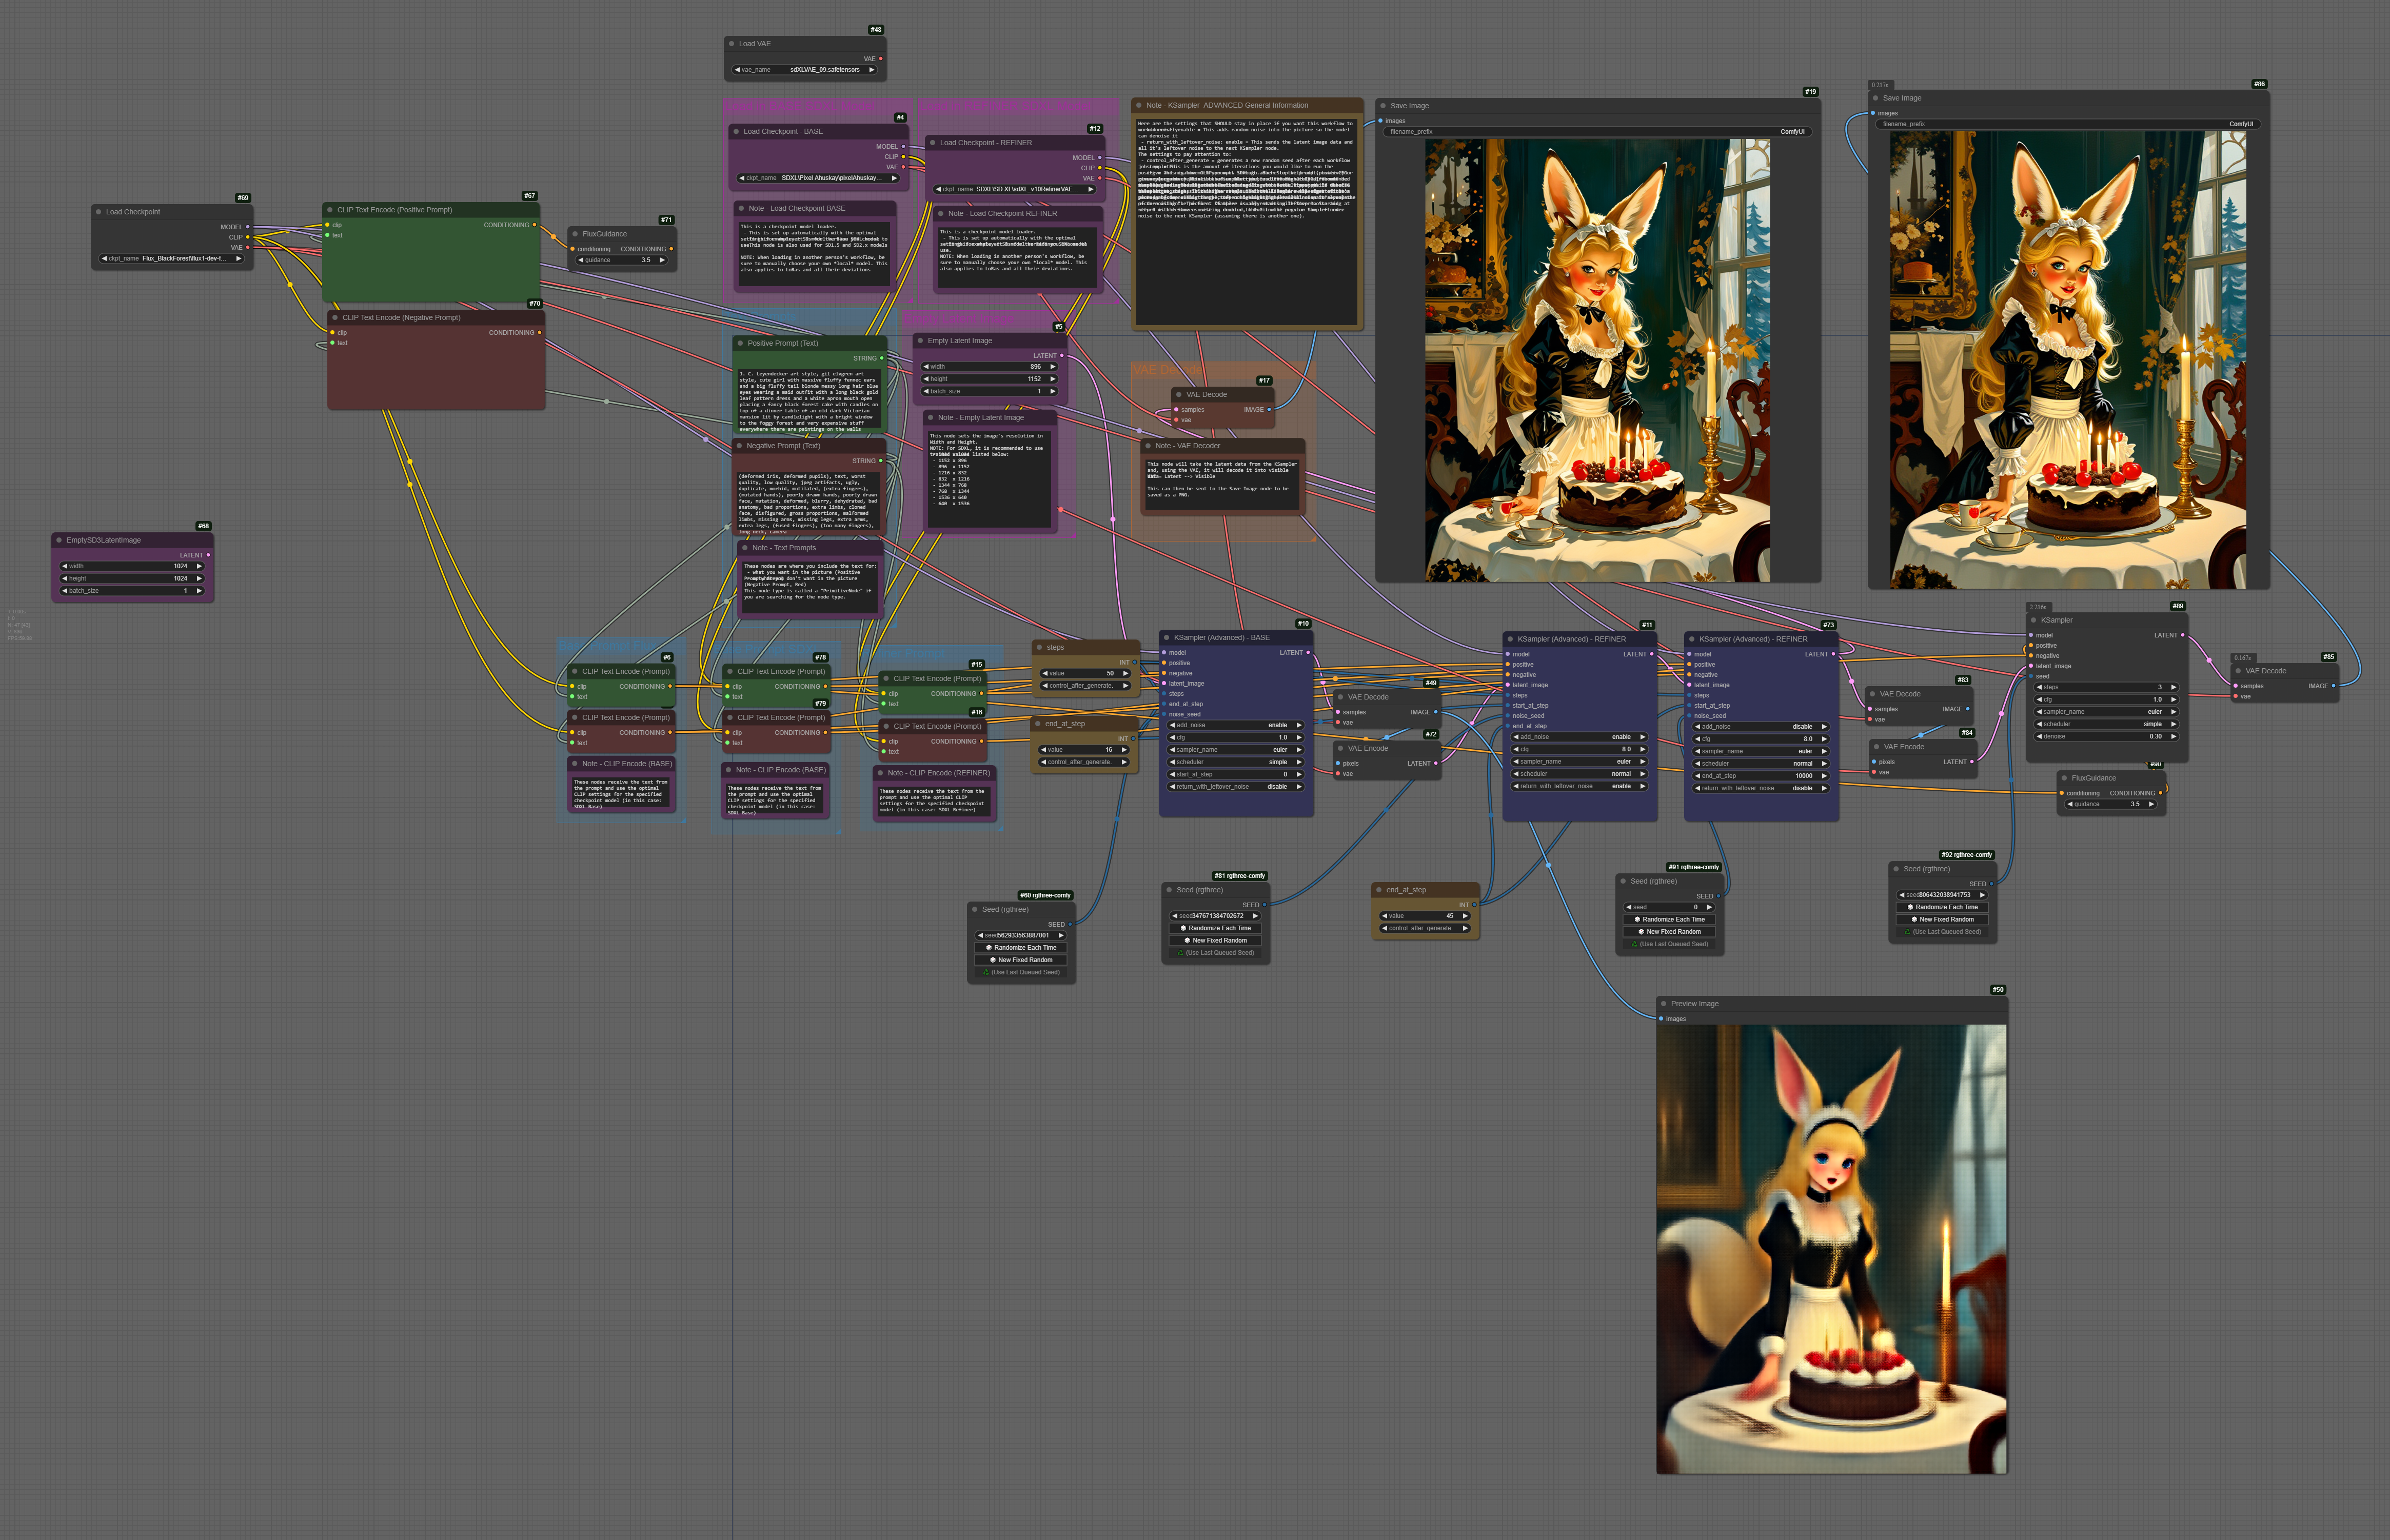Screen dimensions: 2390x1540
Task: Open ckpt_name Flux_BlackForest checkpoint combo
Action: (171, 258)
